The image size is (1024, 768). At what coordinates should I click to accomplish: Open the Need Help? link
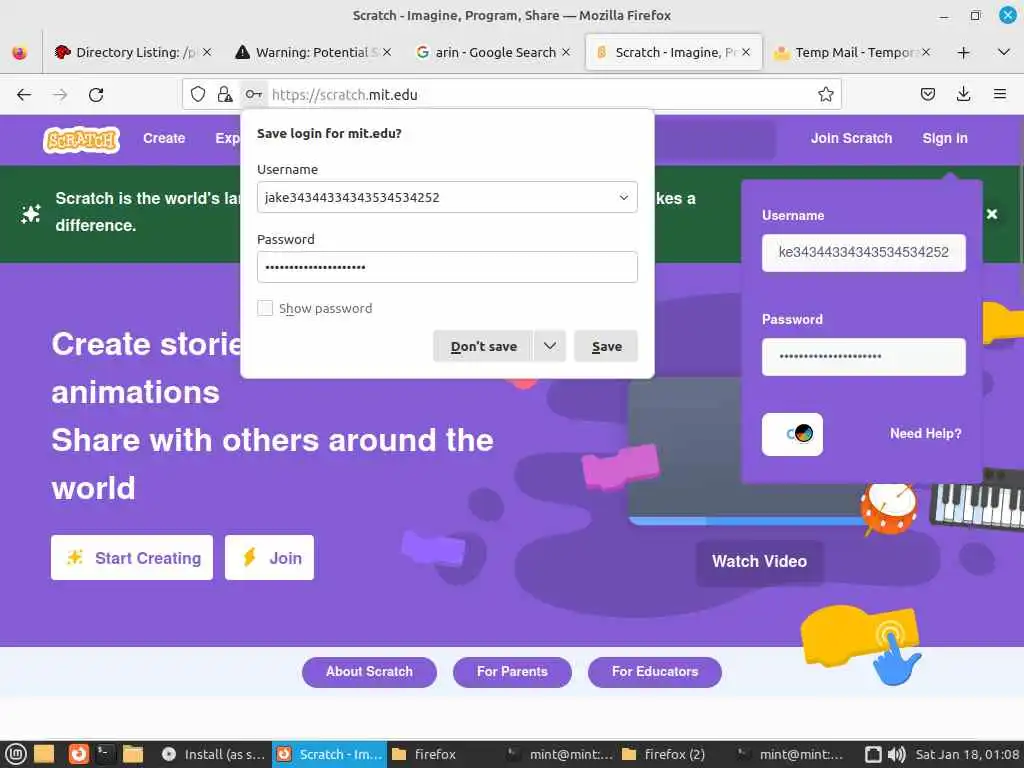tap(925, 433)
